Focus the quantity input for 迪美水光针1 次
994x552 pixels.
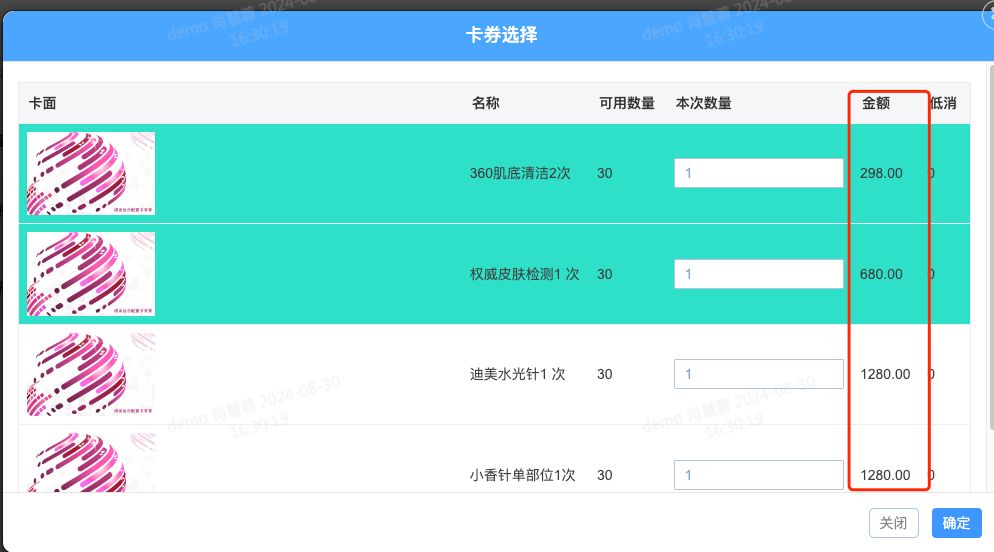758,374
